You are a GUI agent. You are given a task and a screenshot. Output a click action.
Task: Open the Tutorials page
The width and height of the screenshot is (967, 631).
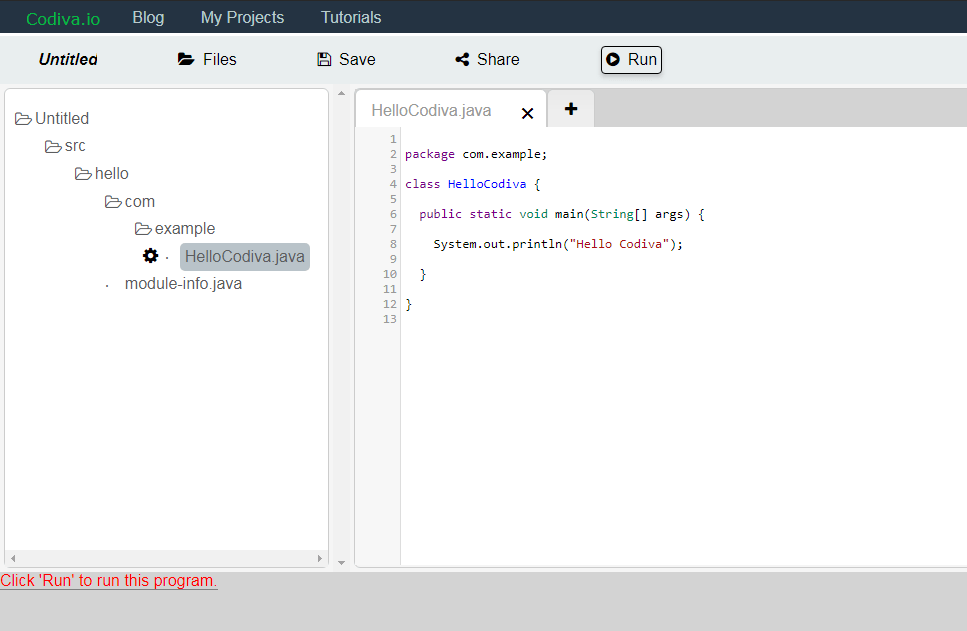[x=351, y=17]
